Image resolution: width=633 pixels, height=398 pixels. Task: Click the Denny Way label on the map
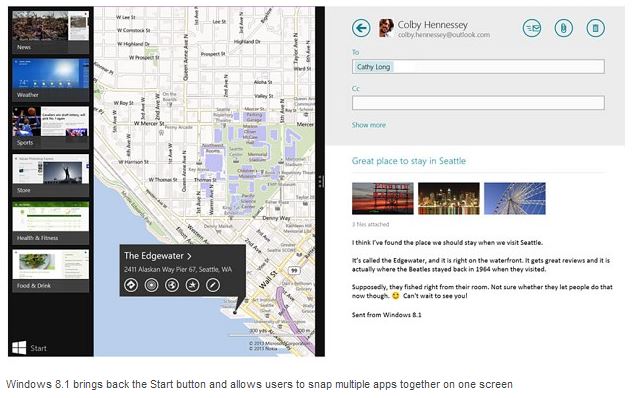276,218
